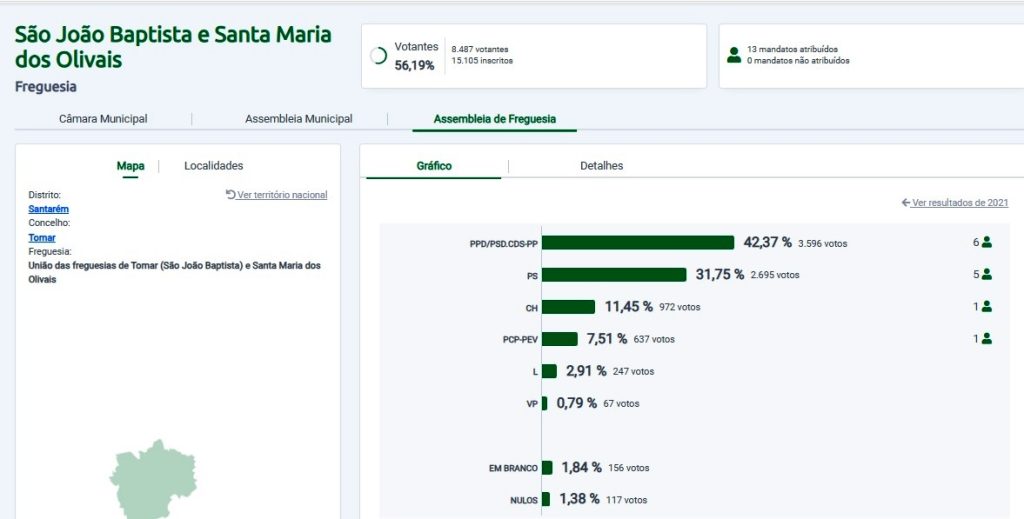Image resolution: width=1024 pixels, height=519 pixels.
Task: Switch to the Localidades tab
Action: coord(213,166)
